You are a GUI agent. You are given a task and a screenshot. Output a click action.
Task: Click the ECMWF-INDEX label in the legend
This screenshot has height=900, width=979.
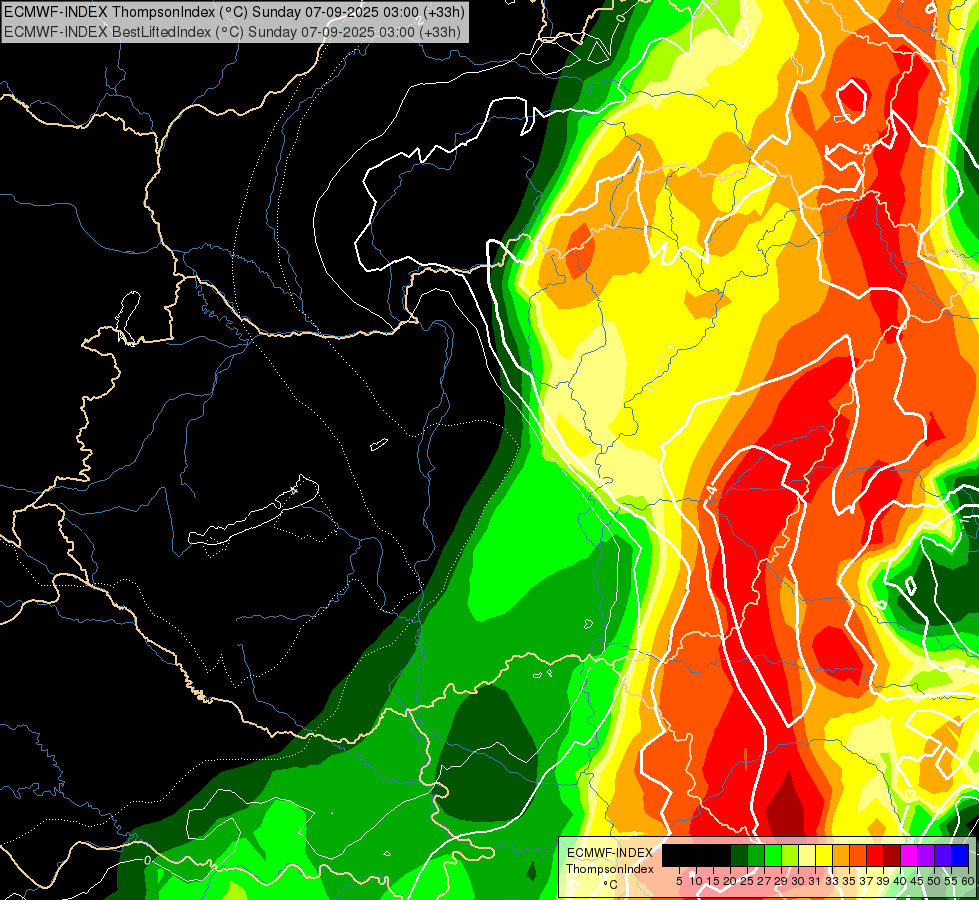point(610,853)
